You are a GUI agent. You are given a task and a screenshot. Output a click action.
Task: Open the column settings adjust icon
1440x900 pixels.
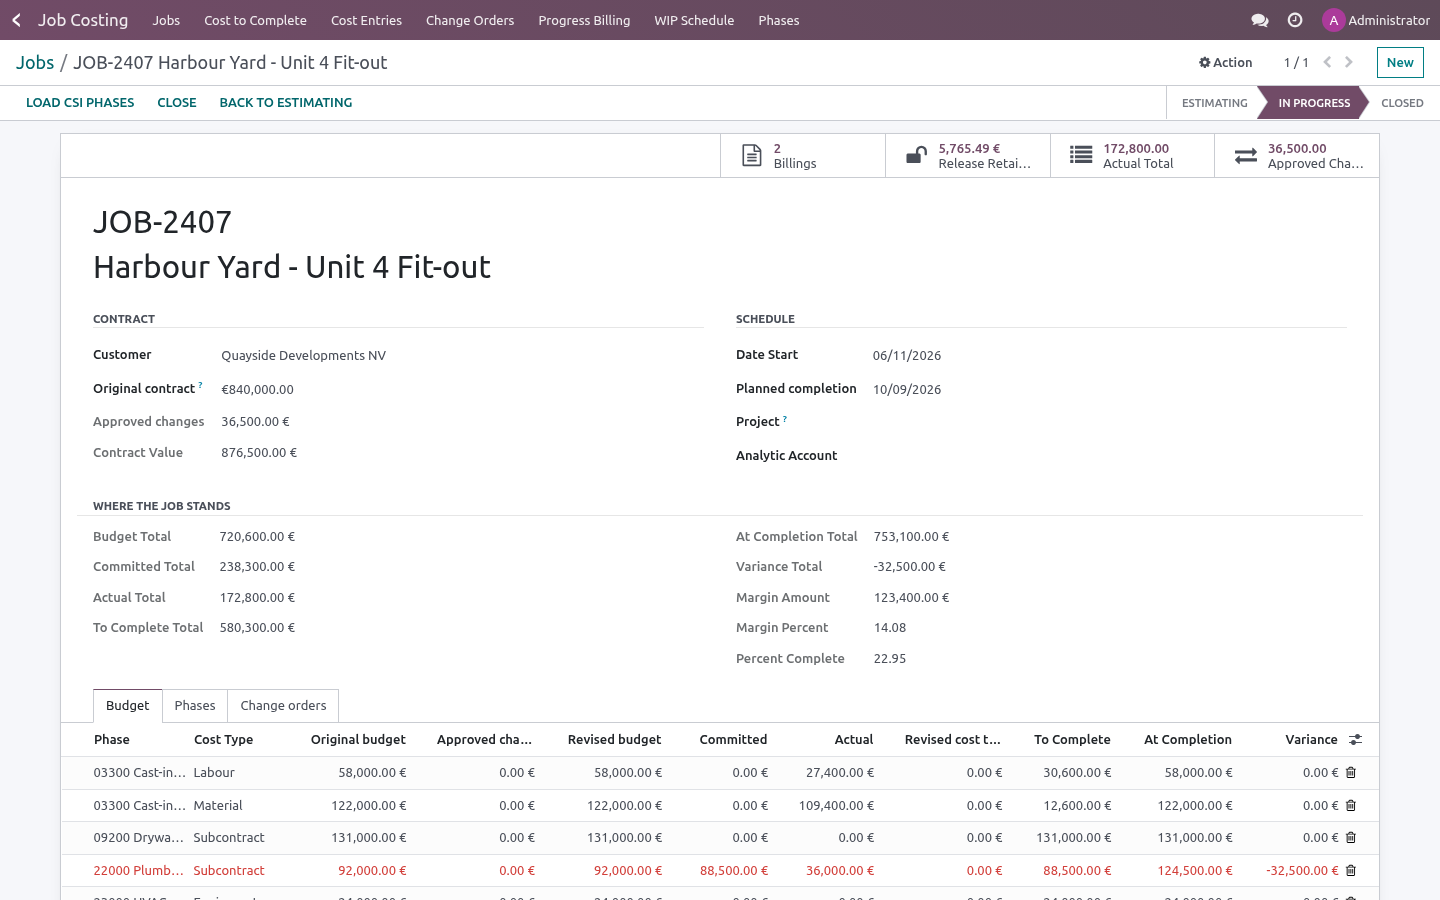coord(1355,740)
